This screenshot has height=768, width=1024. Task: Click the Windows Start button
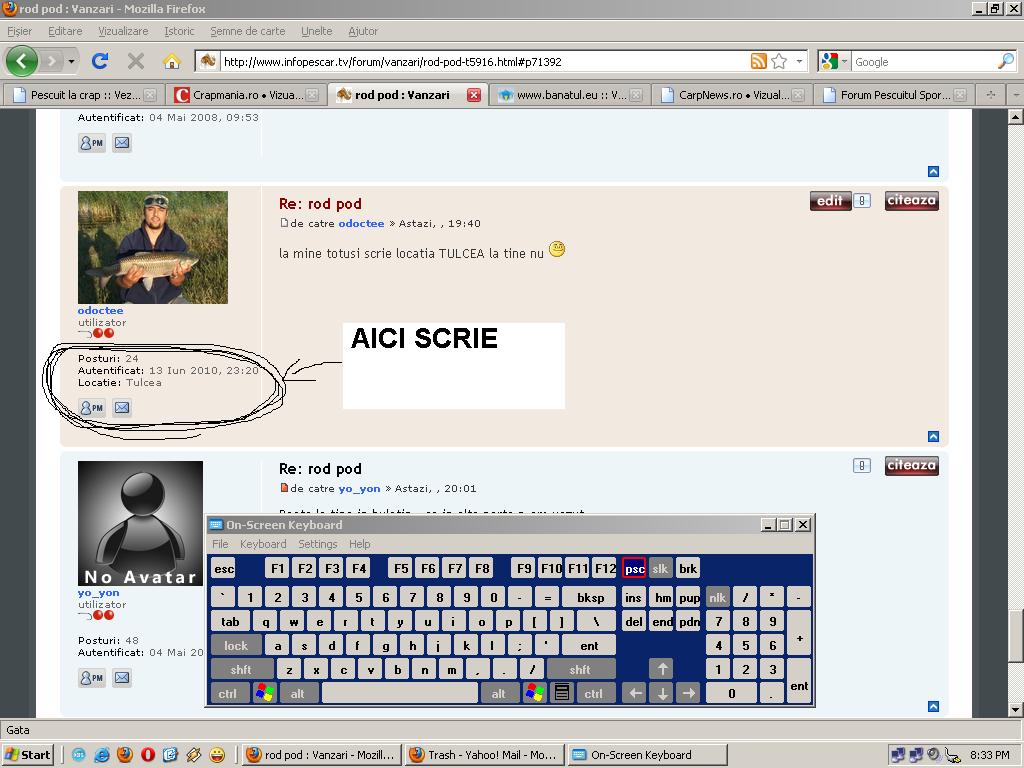[28, 755]
